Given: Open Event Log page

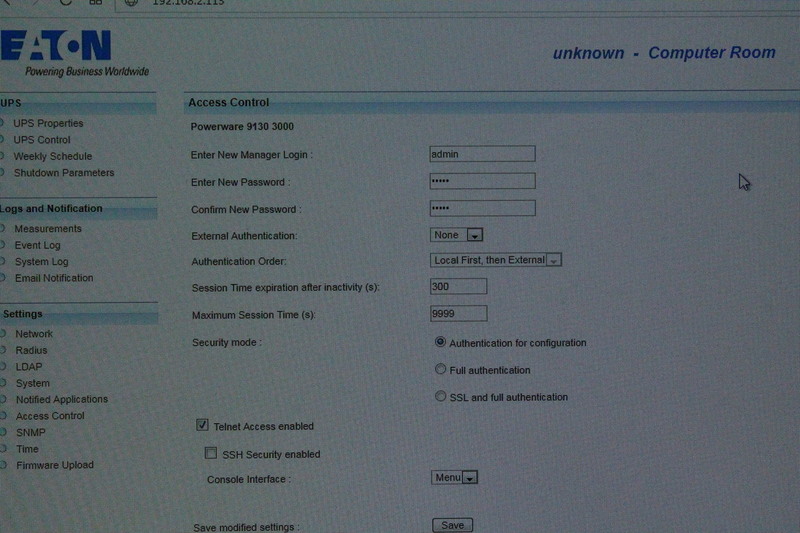Looking at the screenshot, I should tap(37, 245).
